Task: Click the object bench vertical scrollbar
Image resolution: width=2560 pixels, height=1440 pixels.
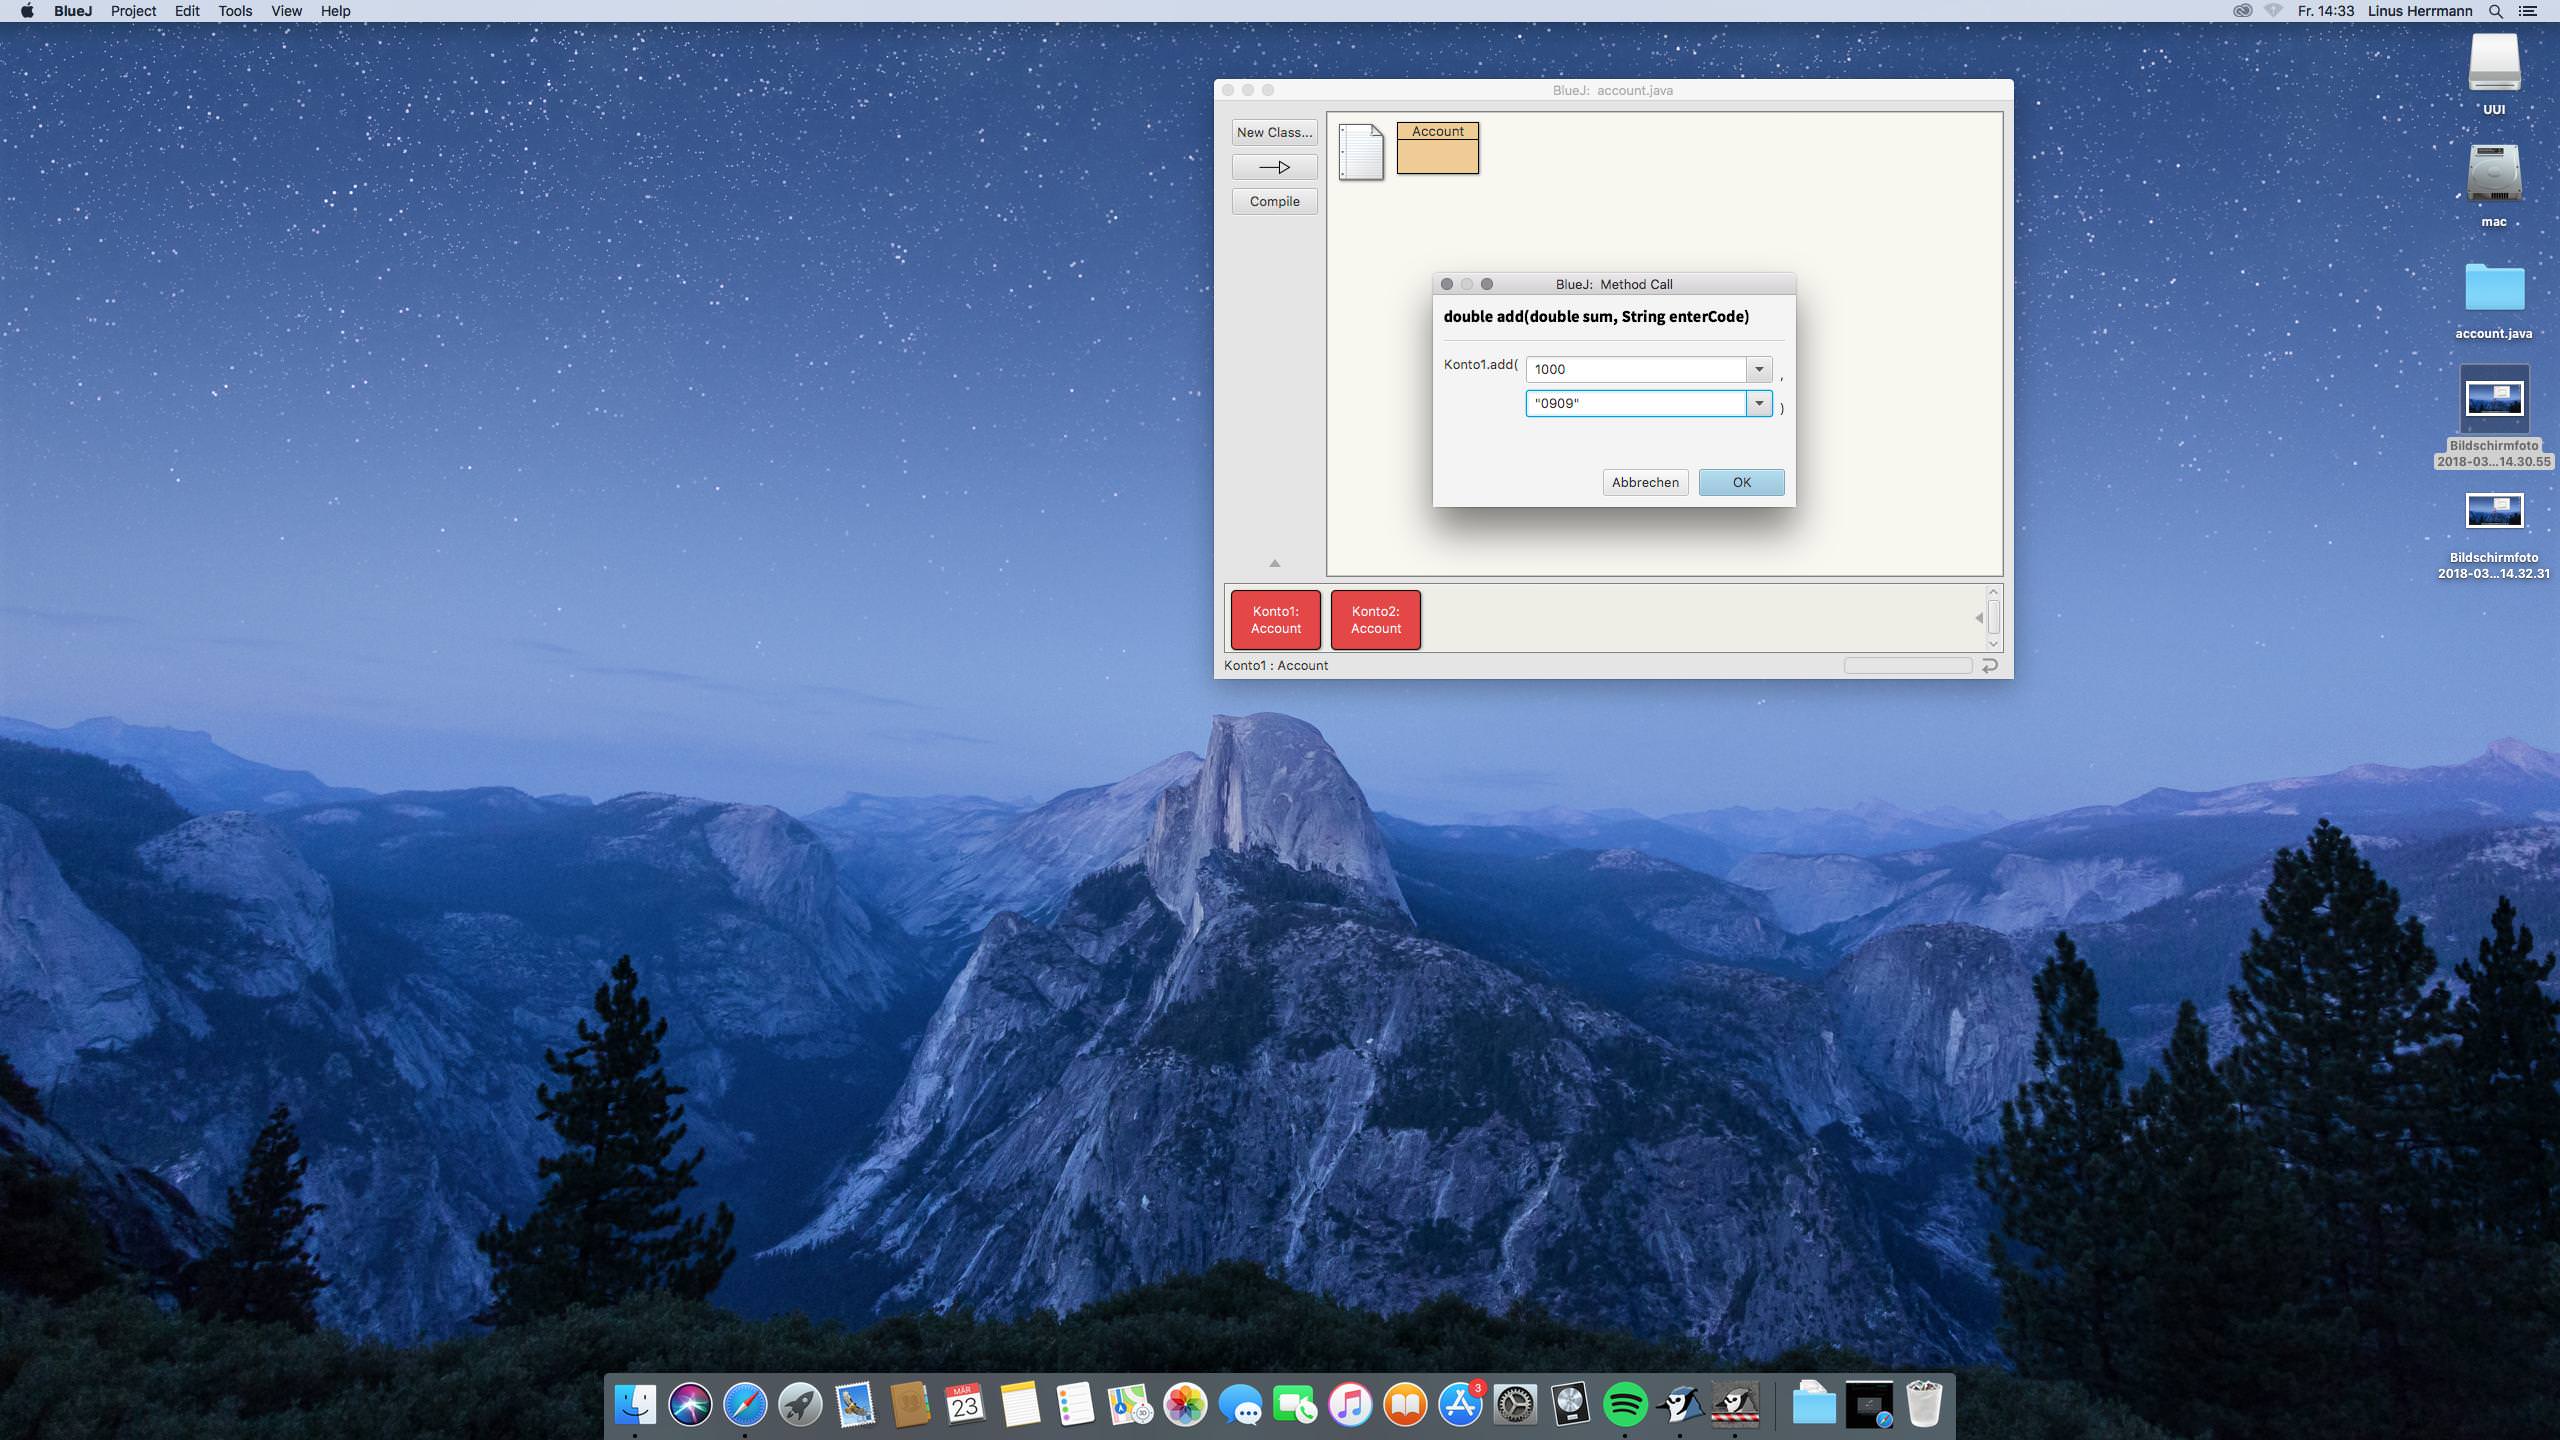Action: 1993,617
